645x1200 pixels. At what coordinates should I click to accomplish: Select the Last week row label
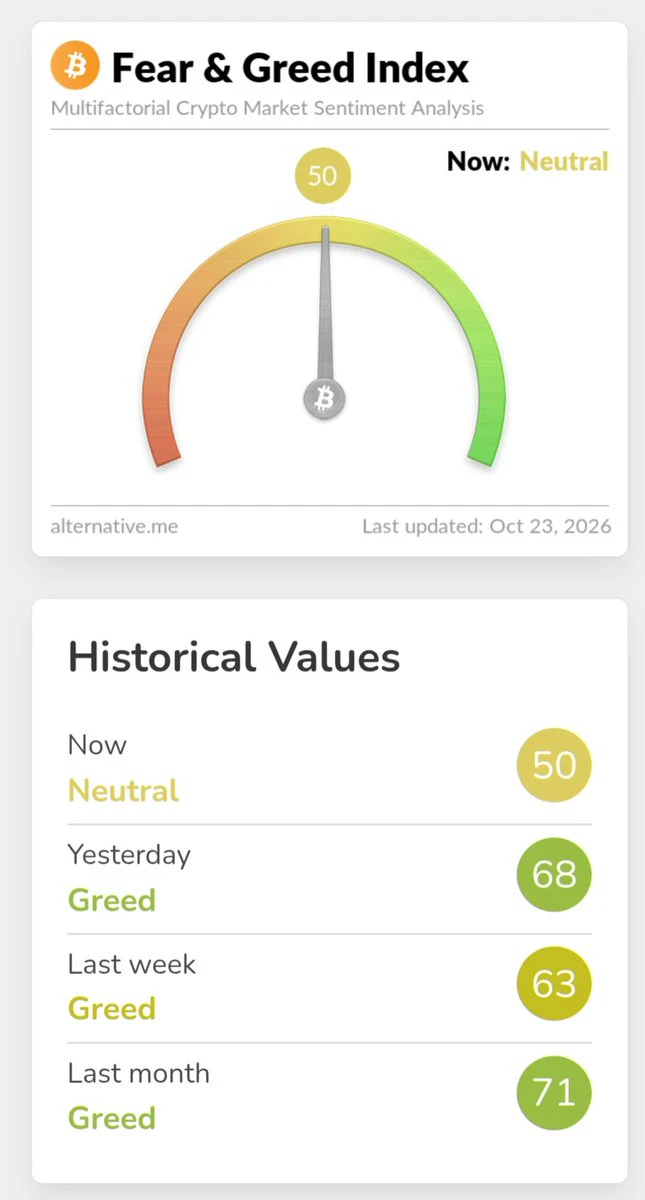(132, 964)
